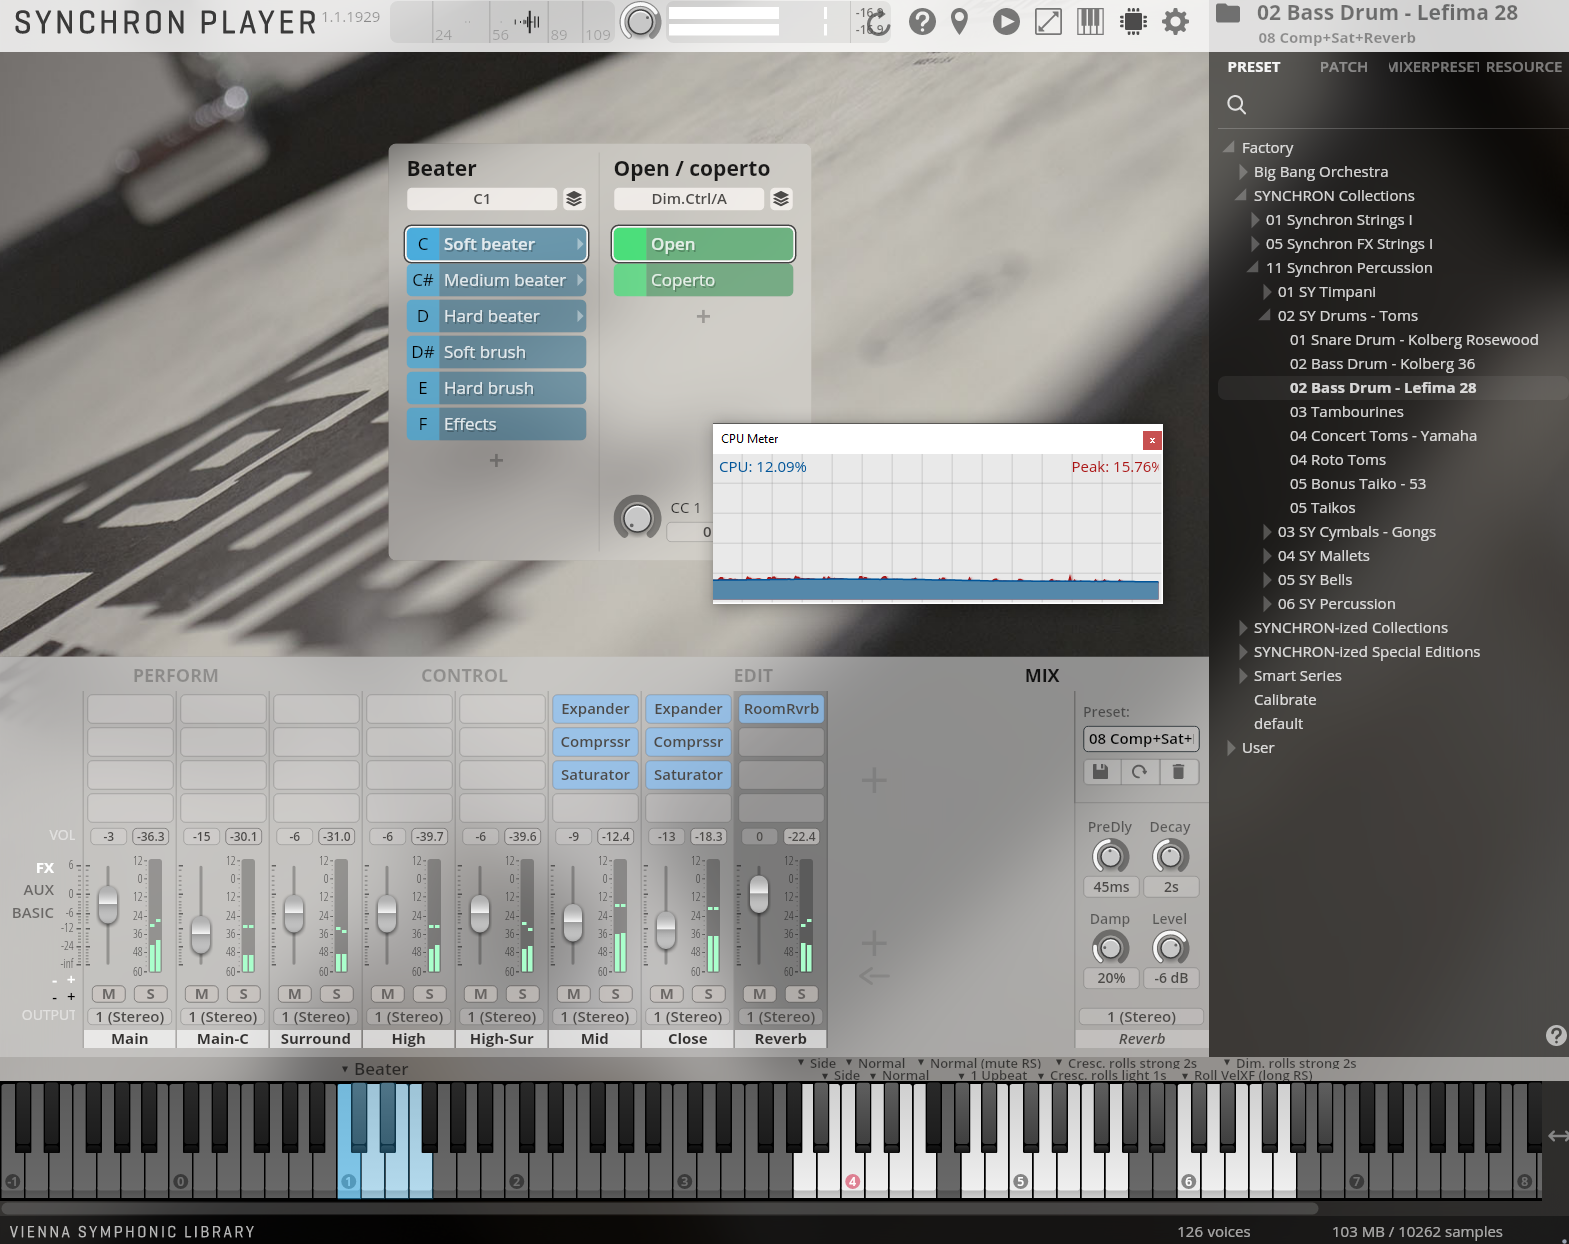Viewport: 1569px width, 1244px height.
Task: Turn the PreDly knob
Action: pos(1110,856)
